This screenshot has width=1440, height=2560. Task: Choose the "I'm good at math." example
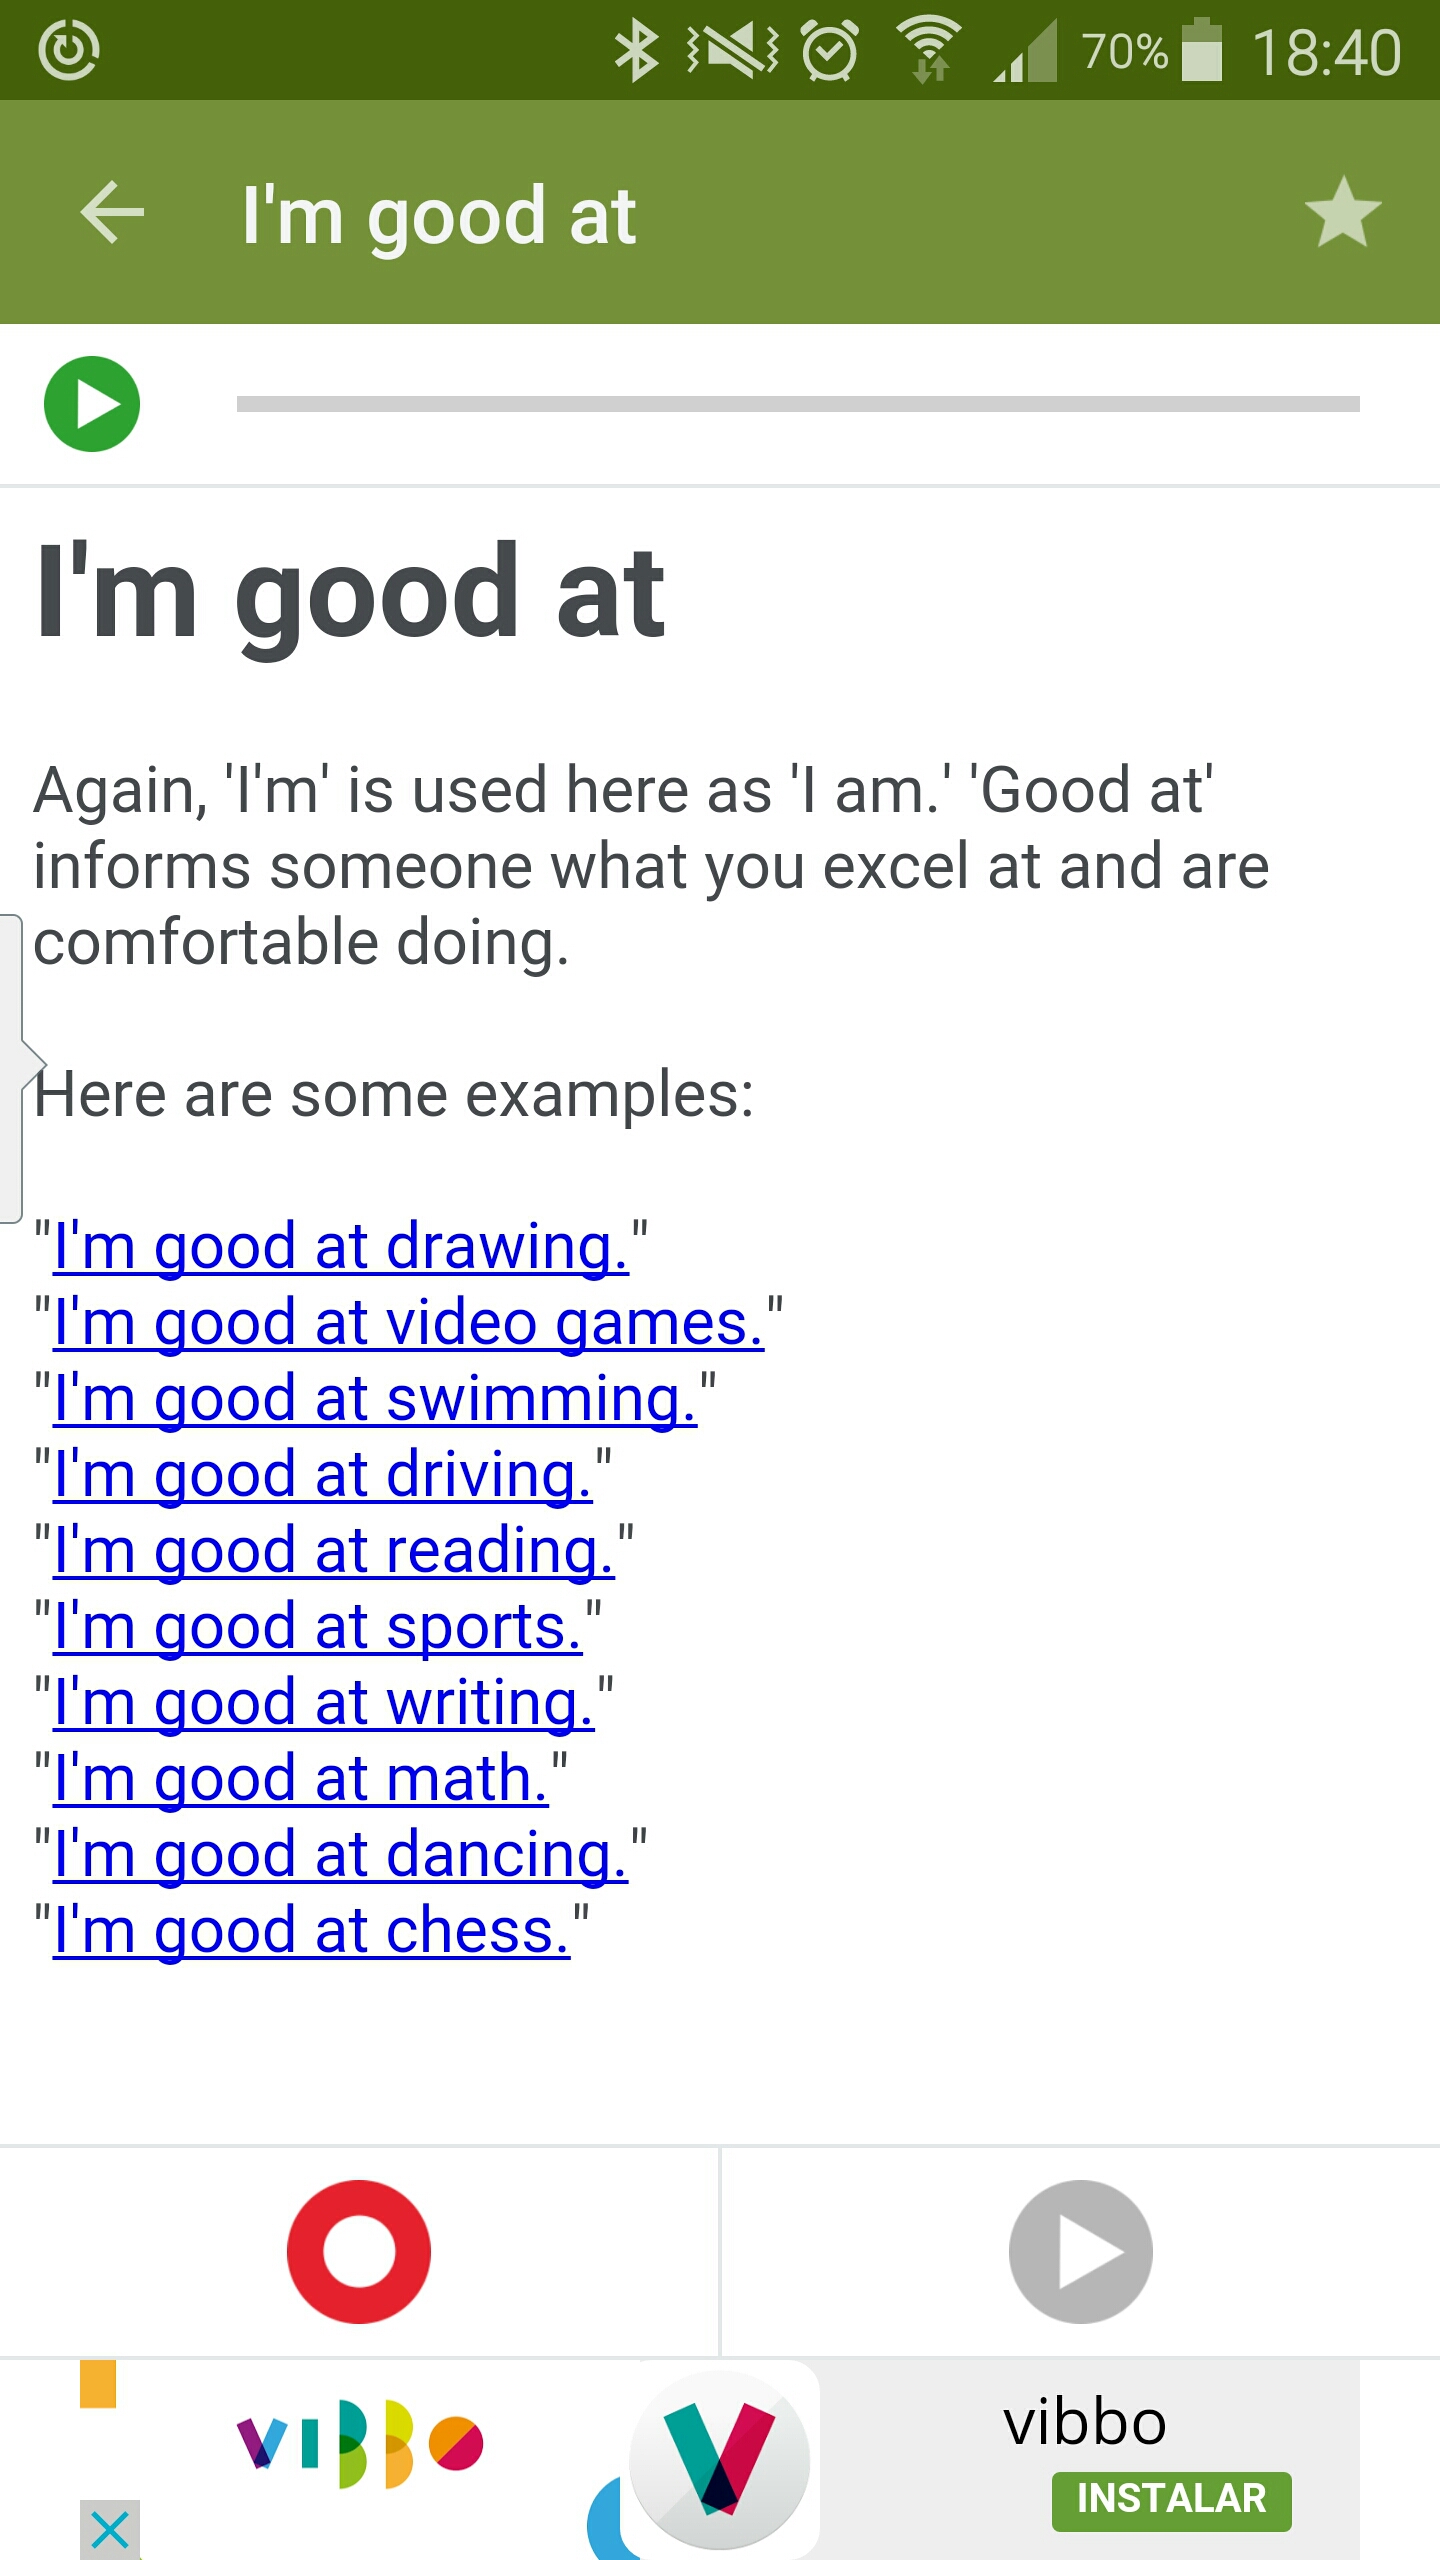[300, 1780]
